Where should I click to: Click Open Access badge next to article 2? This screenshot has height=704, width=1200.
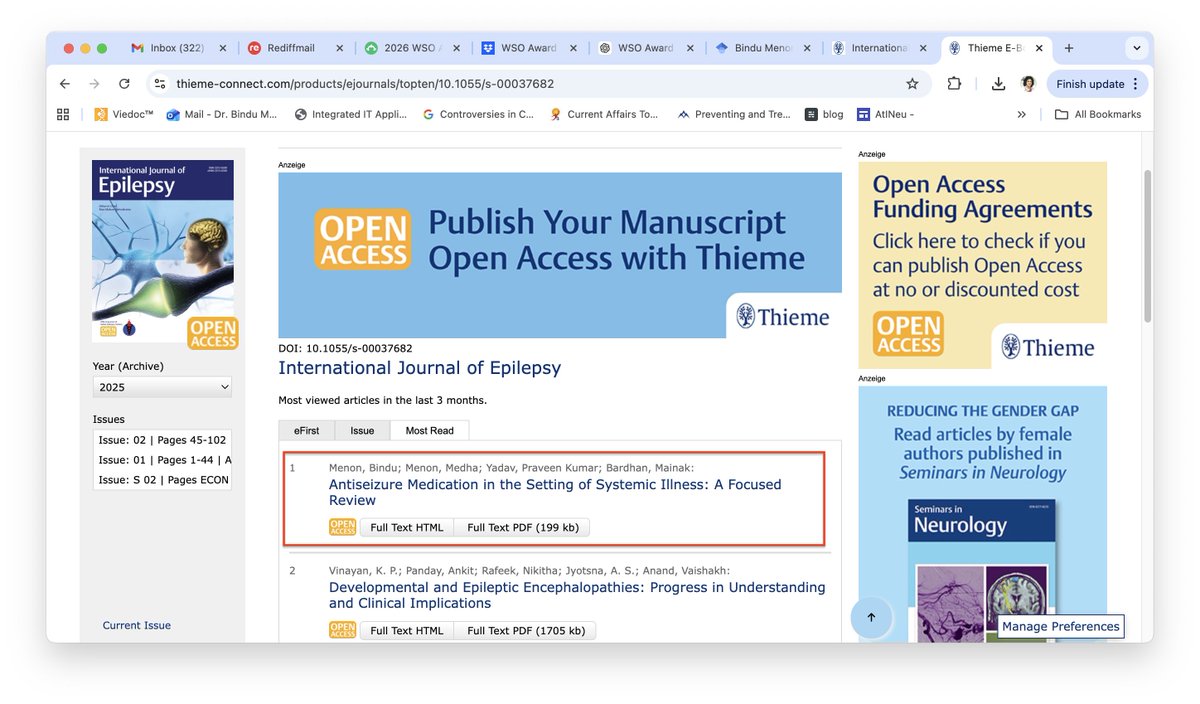pos(342,630)
